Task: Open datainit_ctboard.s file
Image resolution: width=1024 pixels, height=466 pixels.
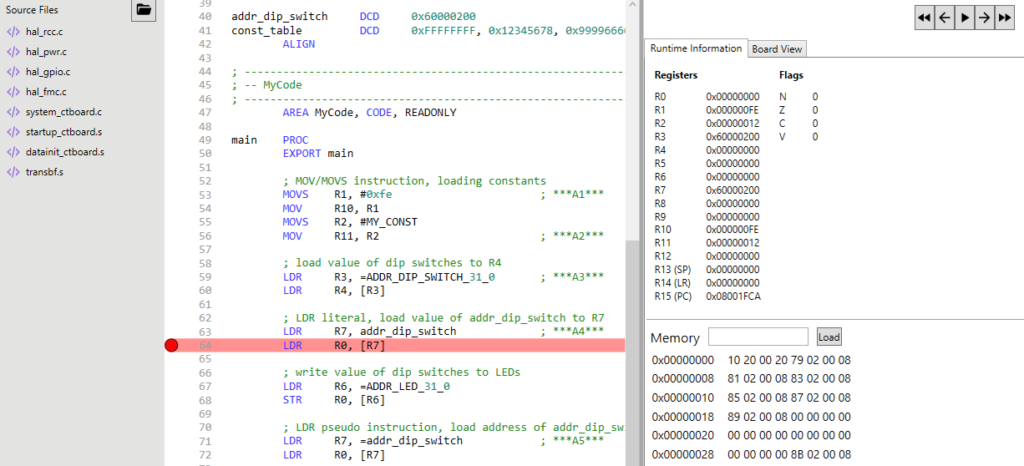Action: (x=65, y=152)
